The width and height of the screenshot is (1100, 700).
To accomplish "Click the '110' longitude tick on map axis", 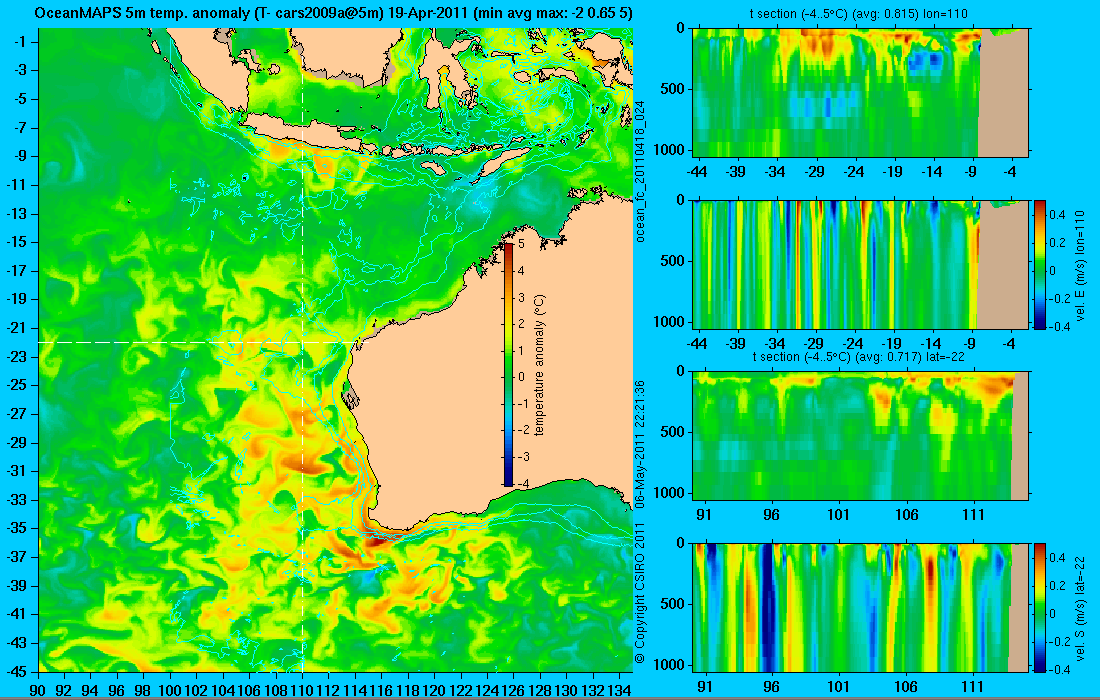I will point(302,690).
